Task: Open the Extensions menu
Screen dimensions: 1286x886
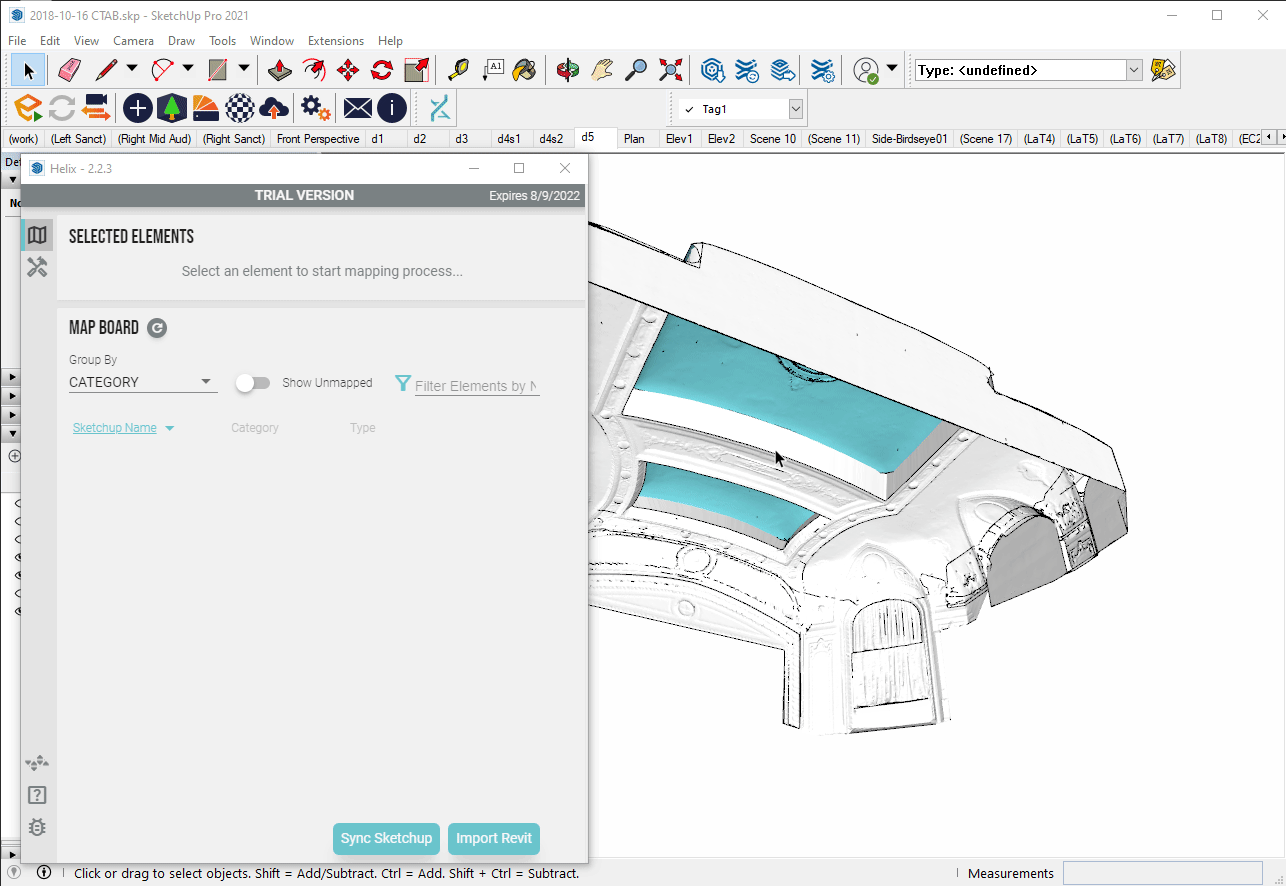Action: coord(336,41)
